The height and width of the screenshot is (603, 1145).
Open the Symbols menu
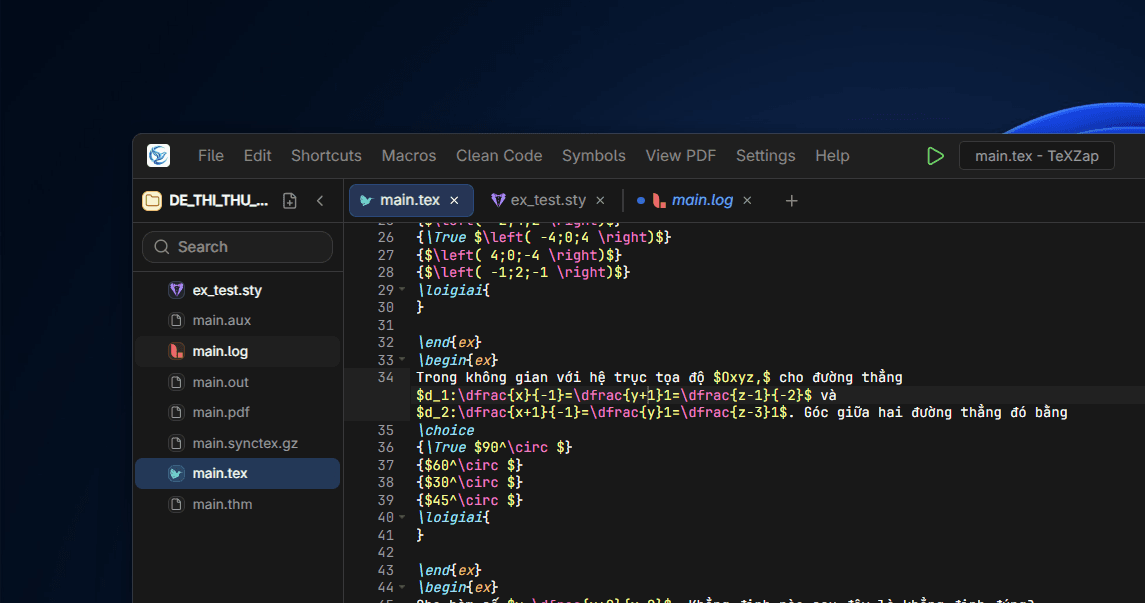[594, 155]
